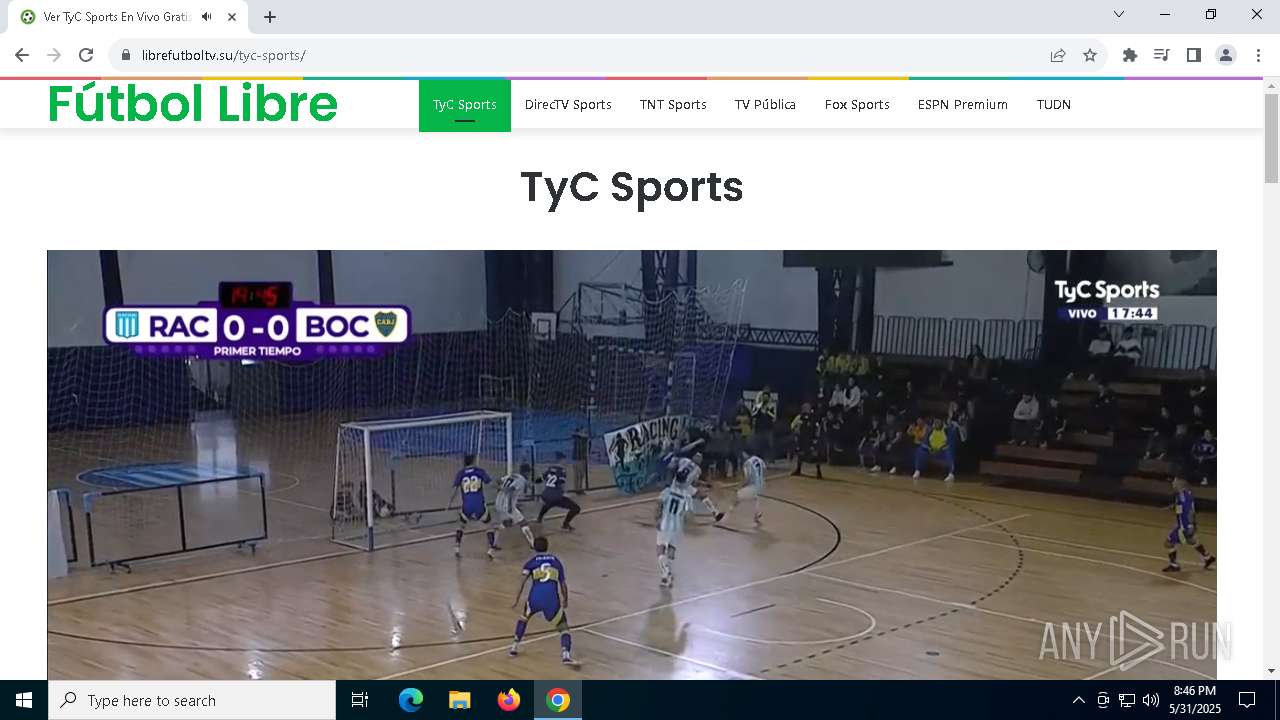This screenshot has height=720, width=1280.
Task: Go forward with the browser arrow
Action: pos(54,55)
